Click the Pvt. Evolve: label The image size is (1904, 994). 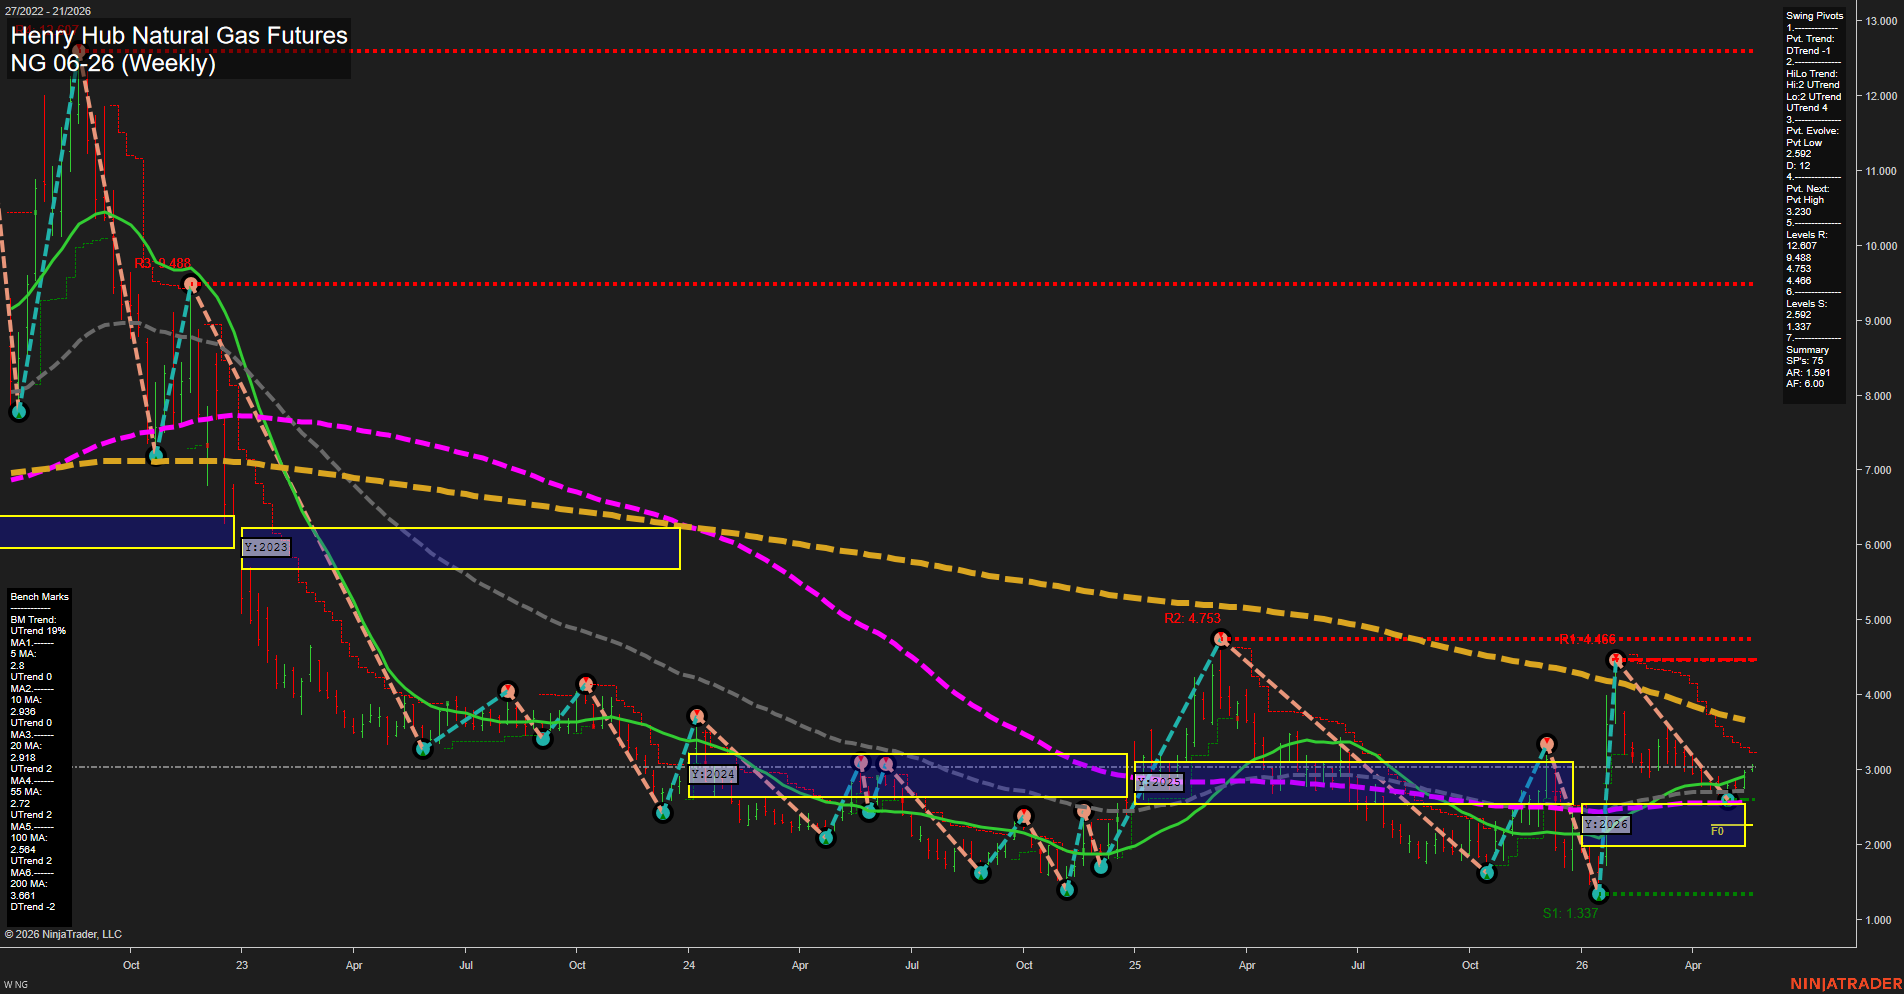(x=1812, y=131)
